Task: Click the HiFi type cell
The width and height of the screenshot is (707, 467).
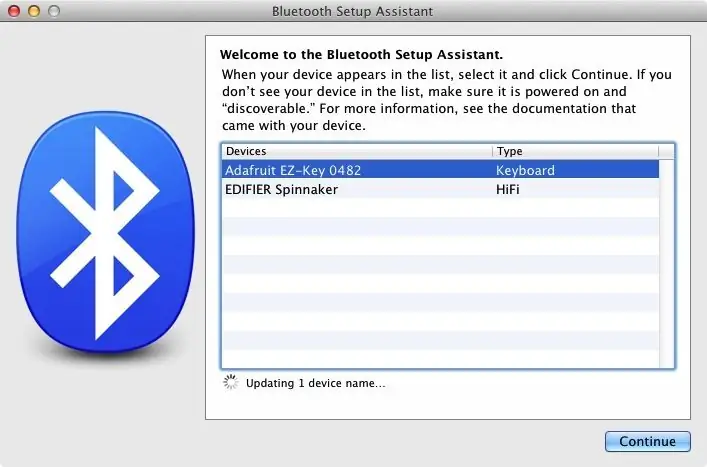Action: [508, 189]
